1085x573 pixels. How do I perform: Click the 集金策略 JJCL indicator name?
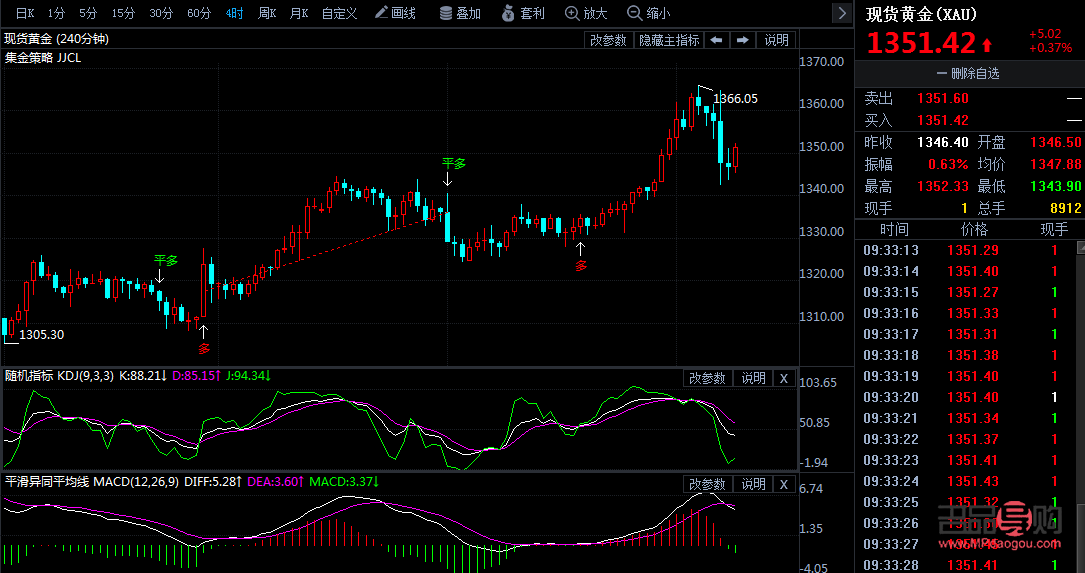tap(43, 58)
